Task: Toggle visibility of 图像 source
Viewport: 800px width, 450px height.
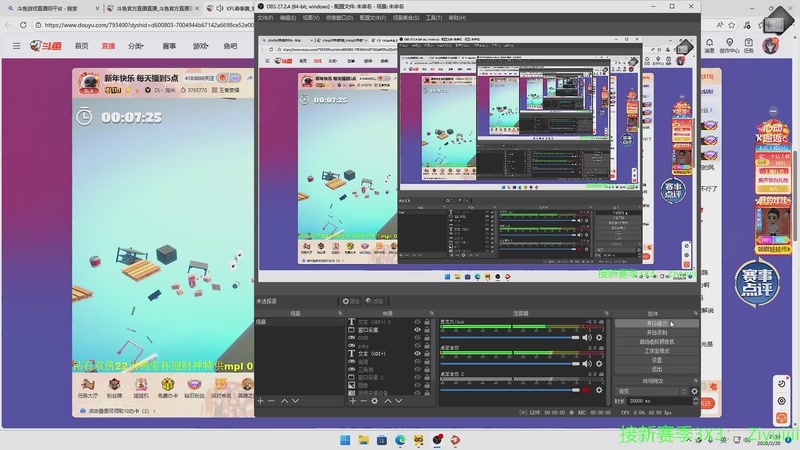Action: [417, 385]
